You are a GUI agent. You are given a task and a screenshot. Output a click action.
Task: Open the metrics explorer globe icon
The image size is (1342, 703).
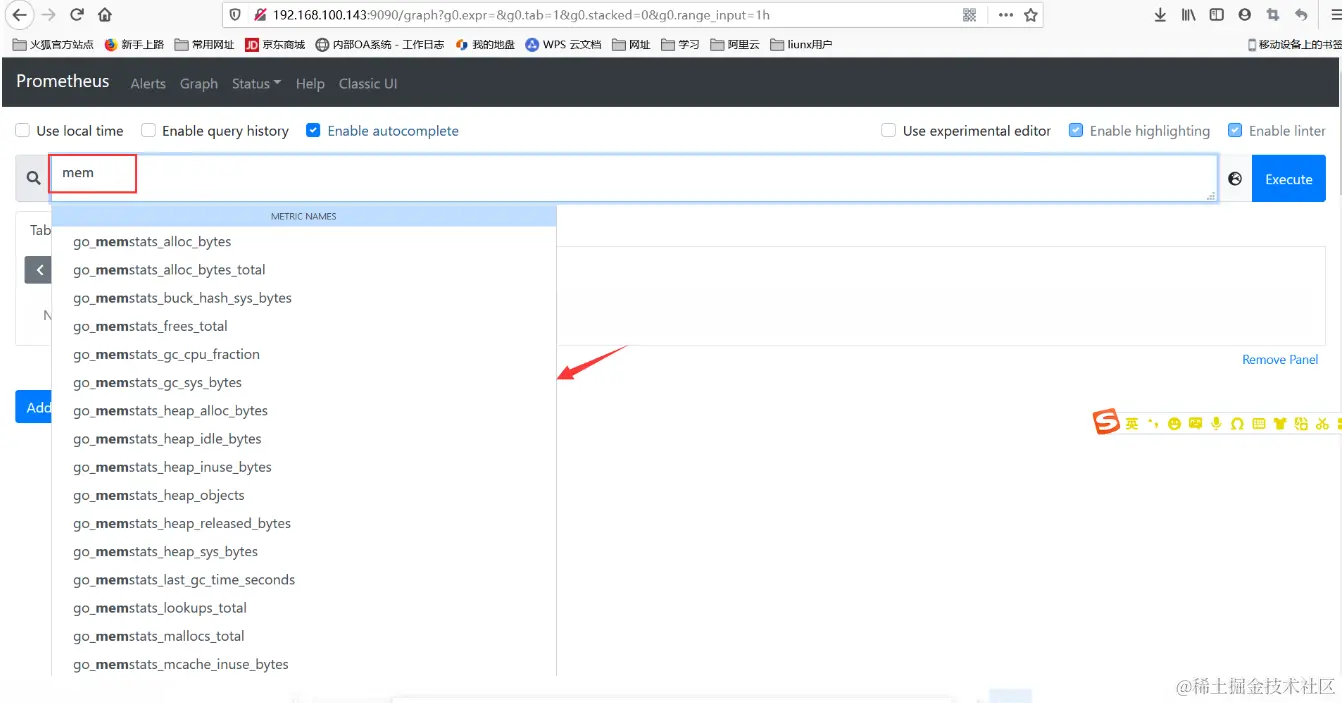point(1235,178)
